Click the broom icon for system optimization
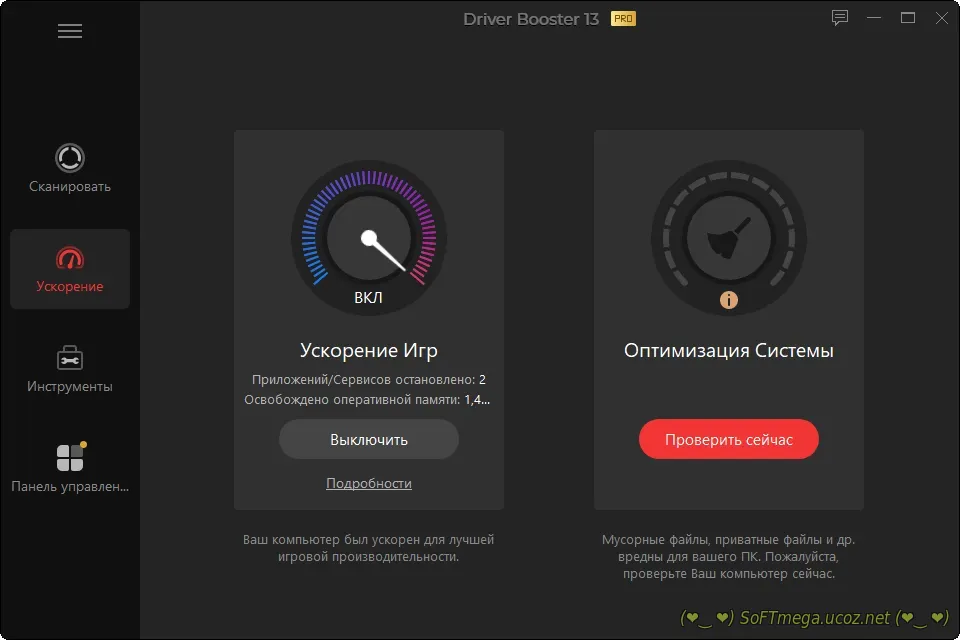 pyautogui.click(x=728, y=240)
